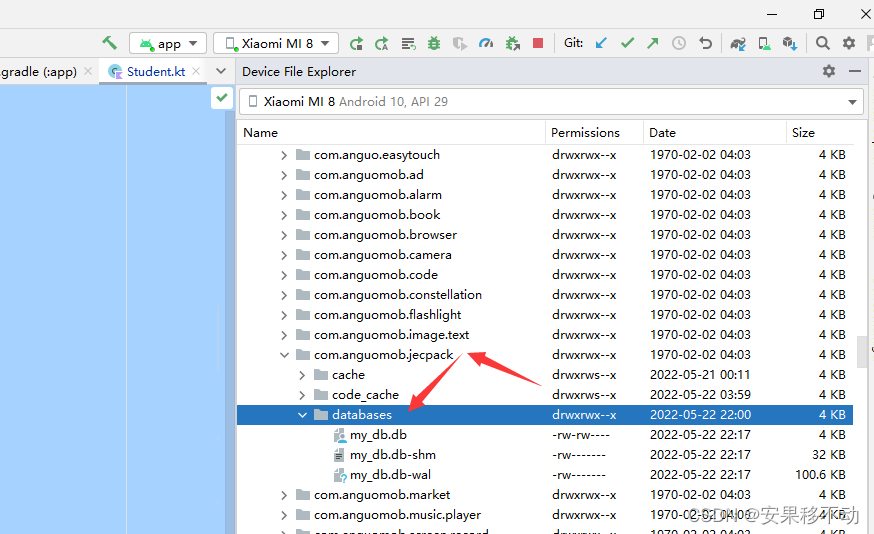Click the 100.6 KB size value
This screenshot has width=874, height=534.
pos(820,475)
